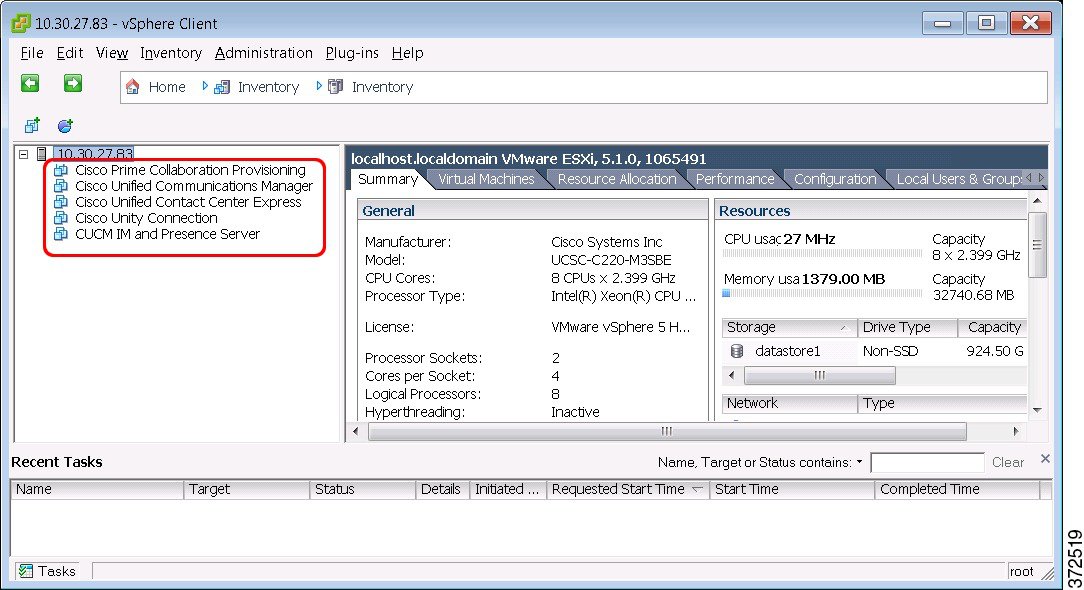Click the VM icon for Cisco Unity Connection

[61, 218]
